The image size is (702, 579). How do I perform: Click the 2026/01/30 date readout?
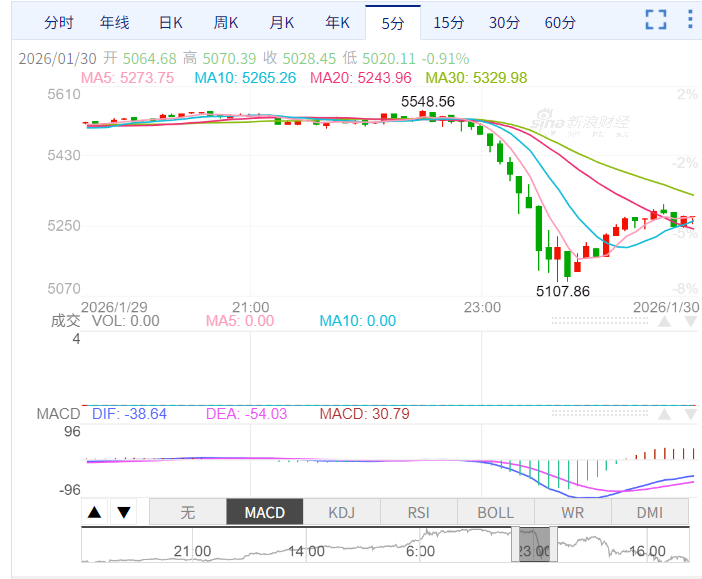57,59
